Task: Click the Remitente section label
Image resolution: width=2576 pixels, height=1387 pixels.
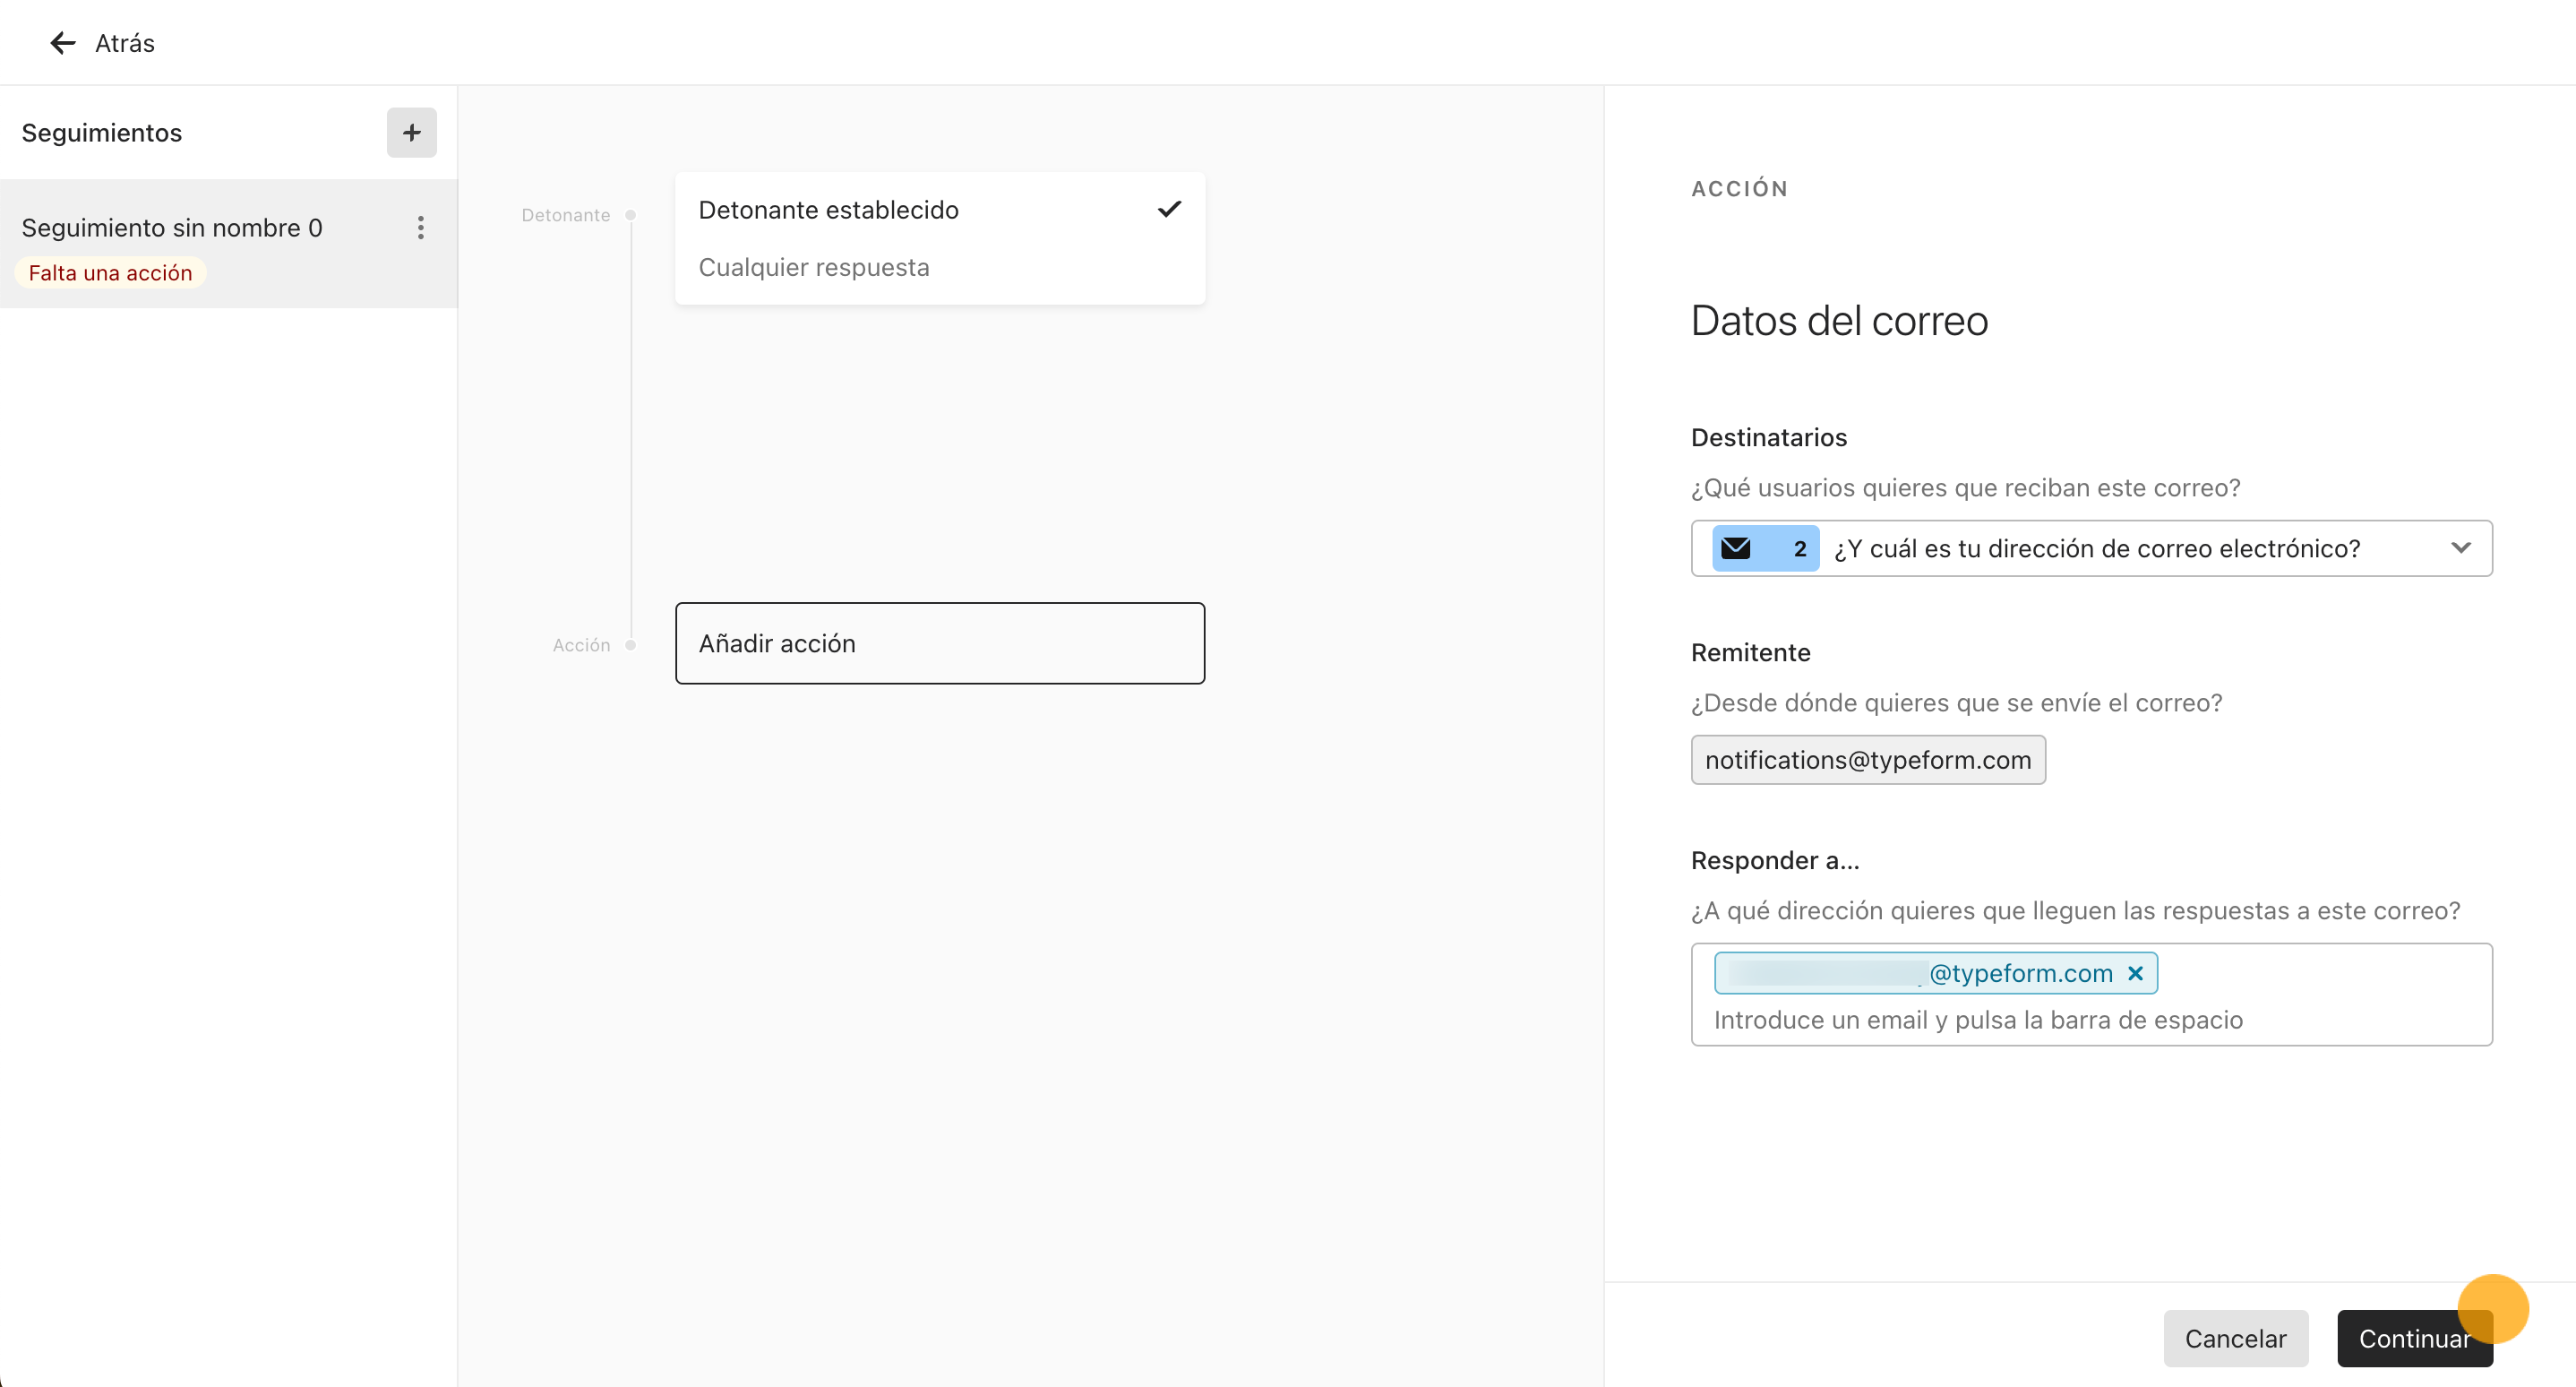Action: 1750,653
